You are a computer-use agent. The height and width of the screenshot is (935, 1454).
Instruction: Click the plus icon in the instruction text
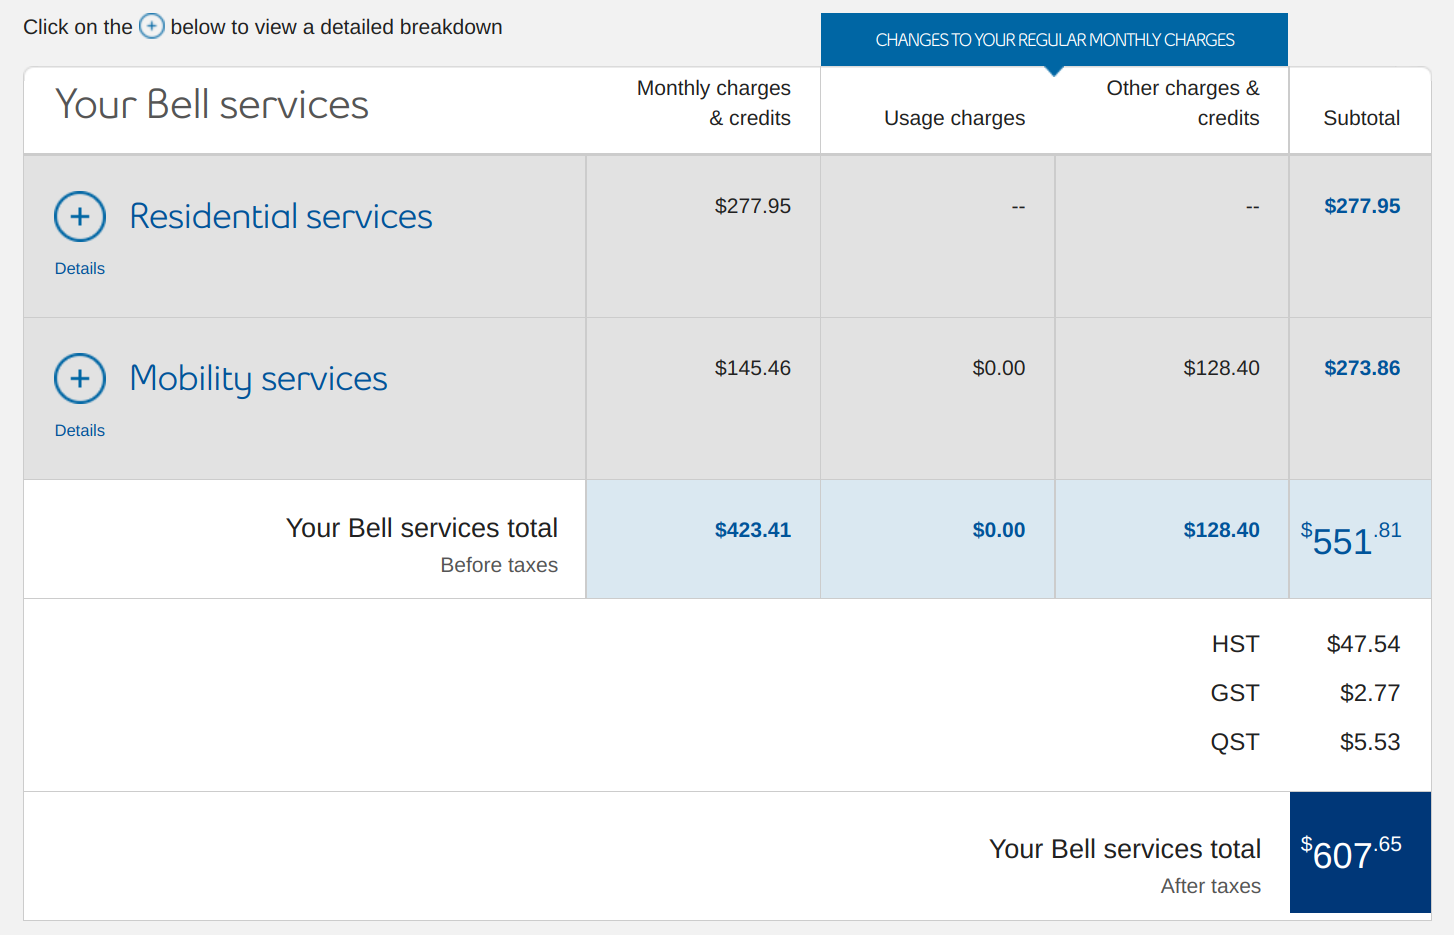click(152, 26)
